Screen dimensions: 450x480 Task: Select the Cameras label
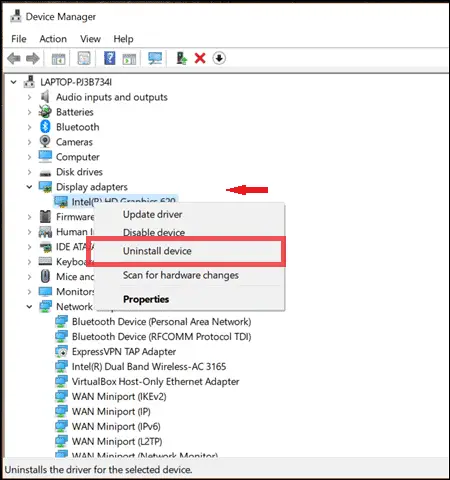[x=74, y=142]
